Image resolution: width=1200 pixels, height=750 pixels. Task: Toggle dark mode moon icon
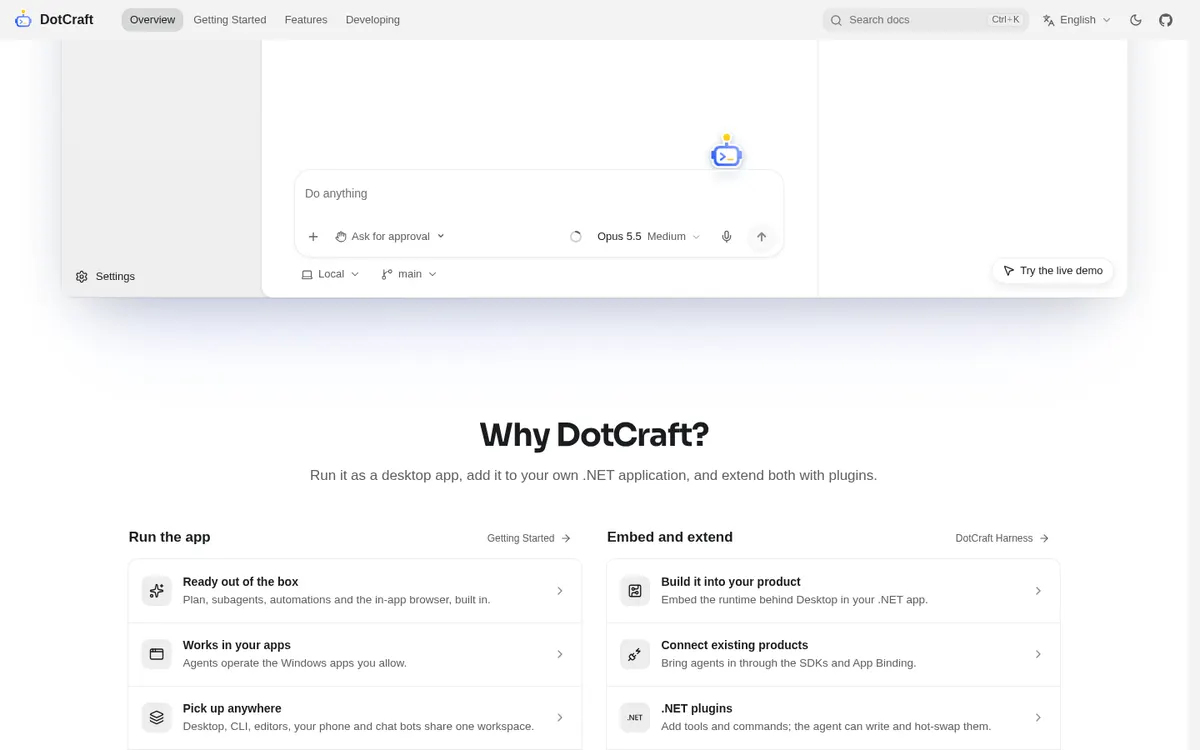click(x=1136, y=20)
